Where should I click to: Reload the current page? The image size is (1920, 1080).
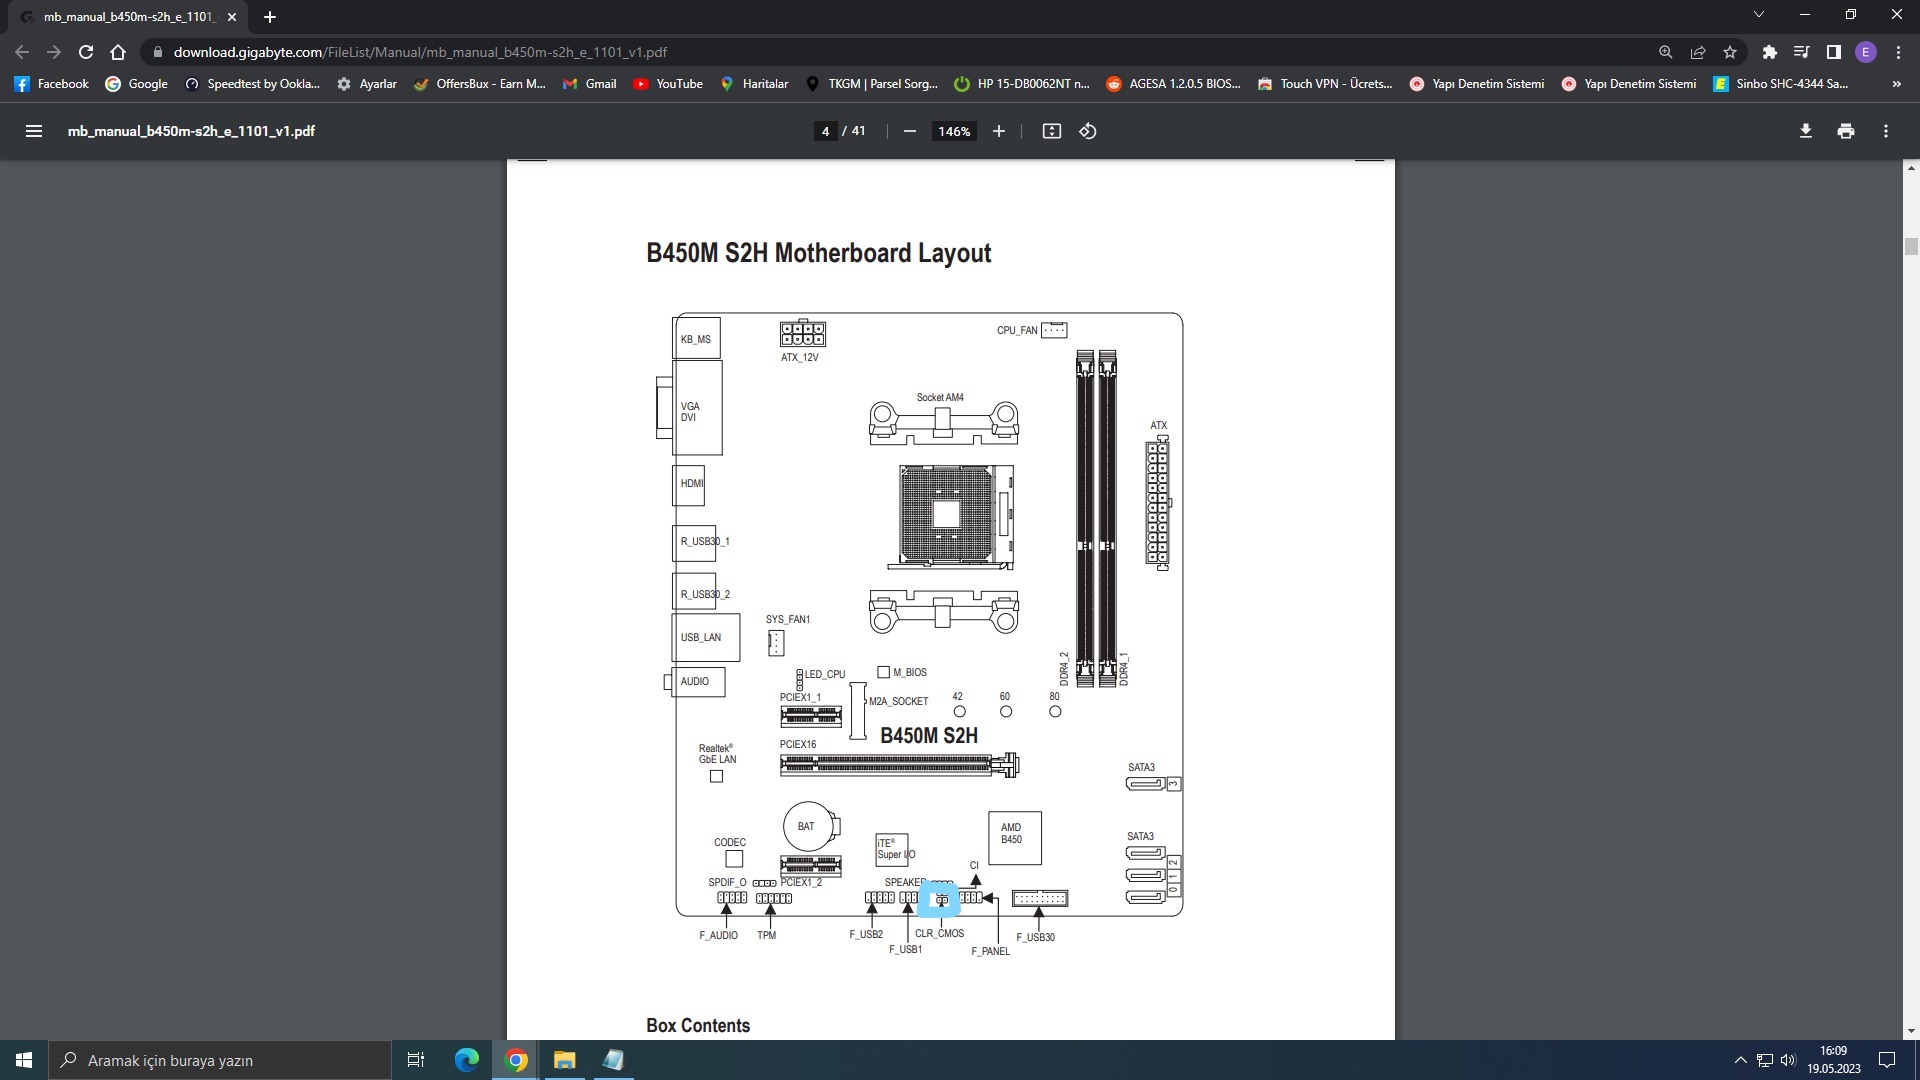pos(86,52)
